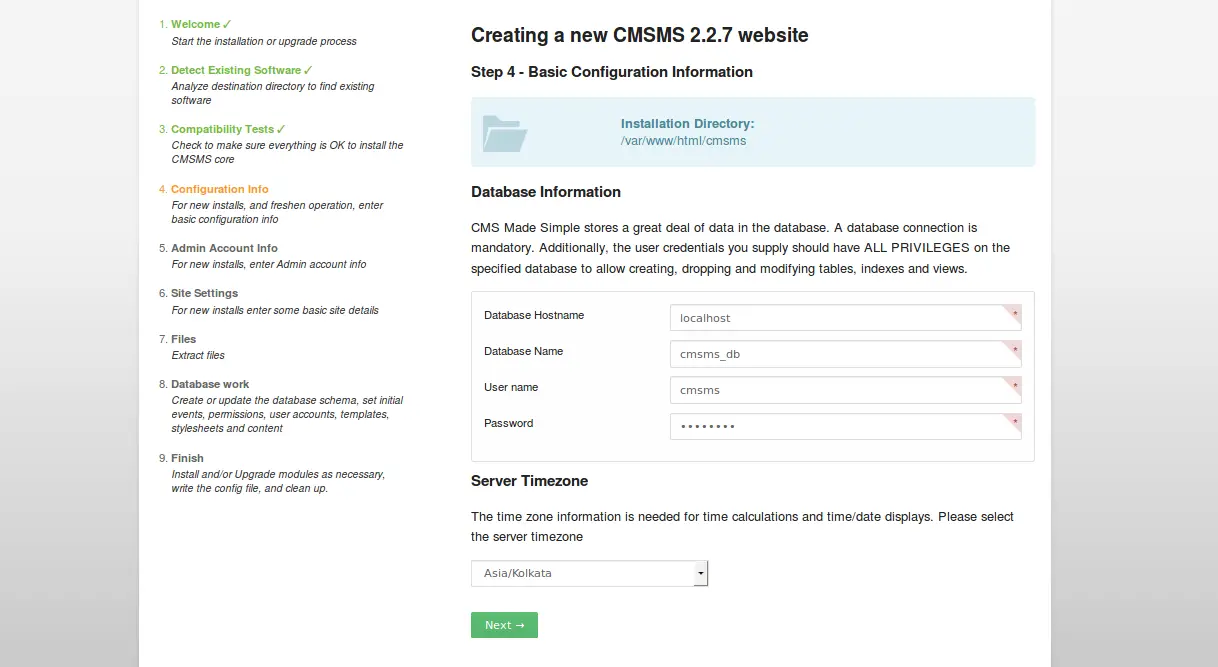Open the Asia/Kolkata timezone dropdown
1218x667 pixels.
coord(589,573)
